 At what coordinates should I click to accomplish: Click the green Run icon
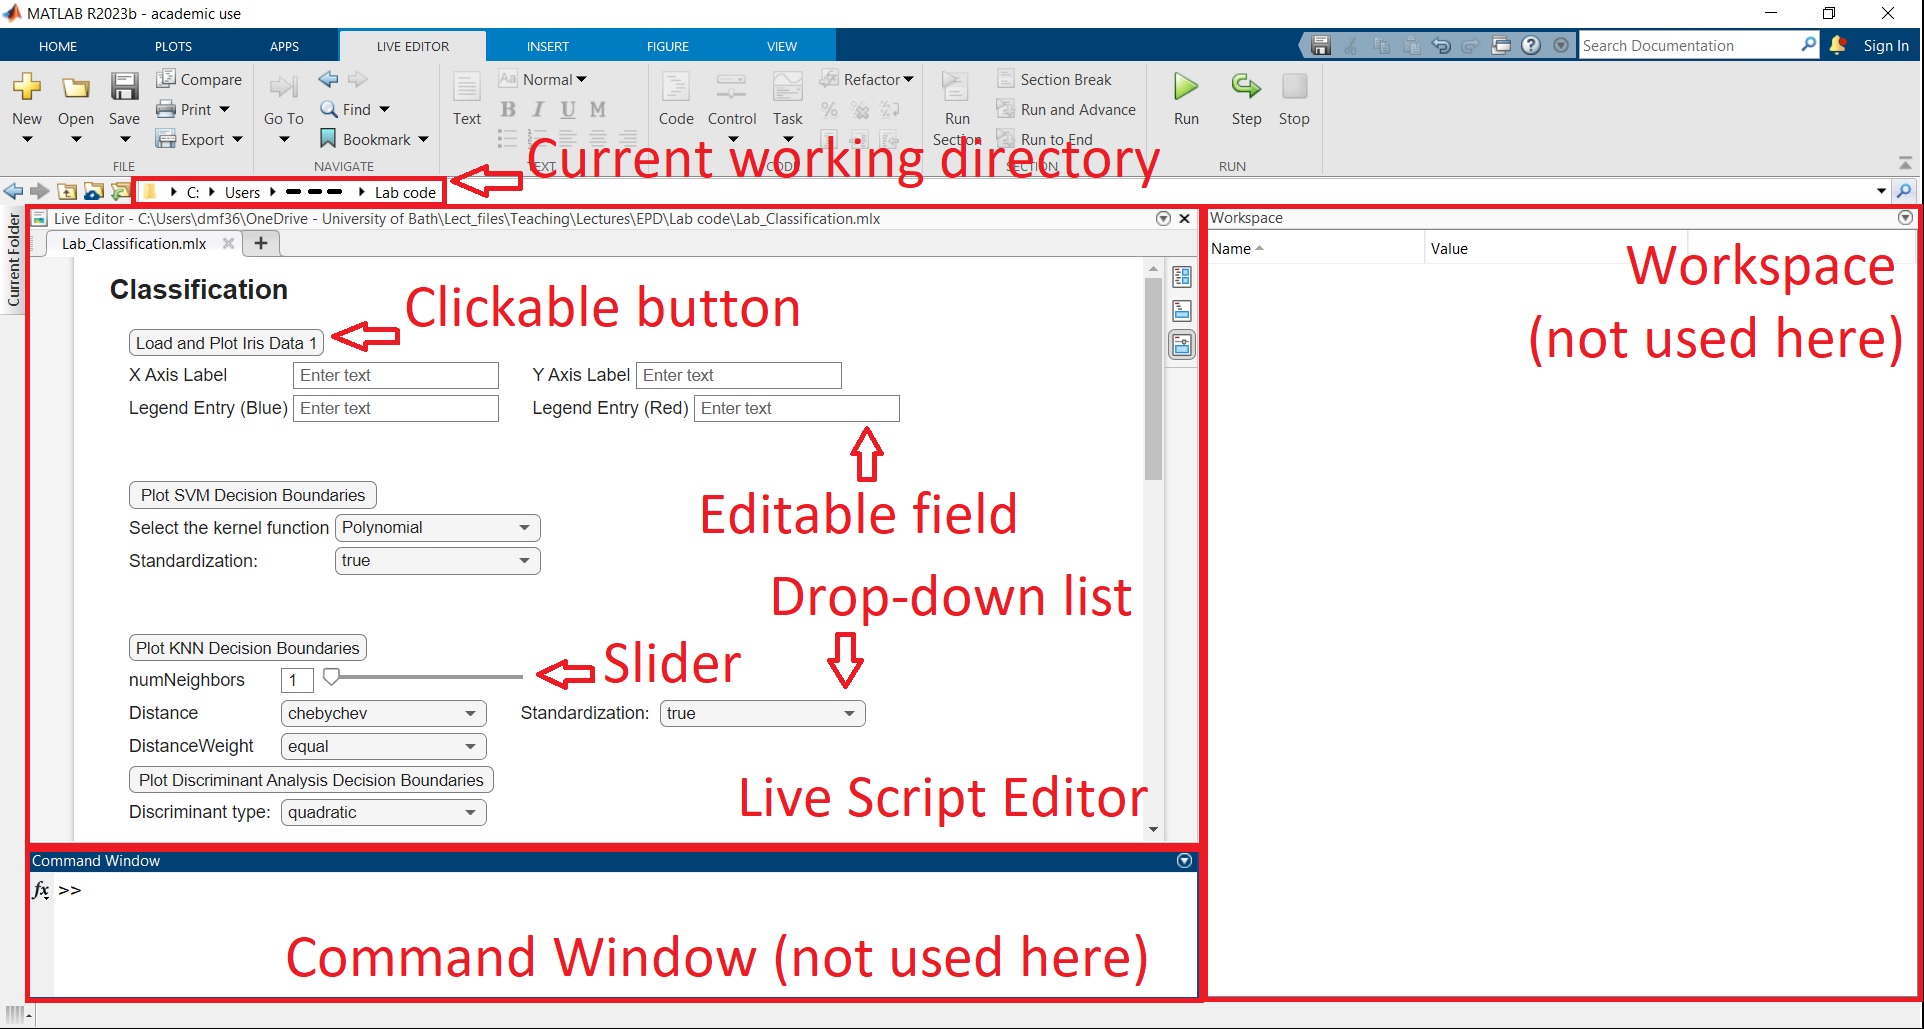[1186, 87]
